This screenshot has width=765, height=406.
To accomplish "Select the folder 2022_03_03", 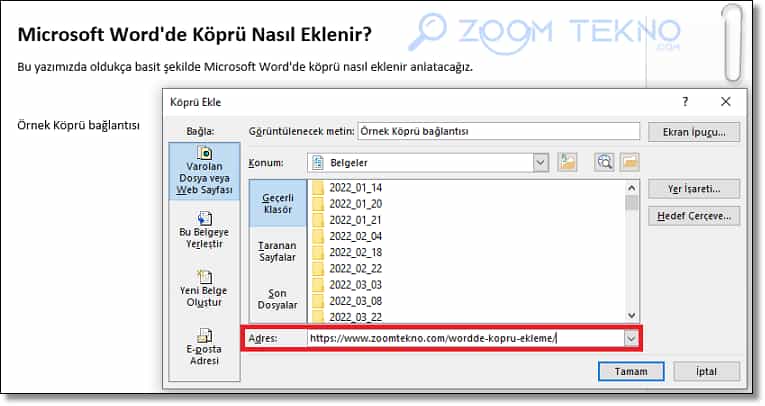I will click(347, 284).
